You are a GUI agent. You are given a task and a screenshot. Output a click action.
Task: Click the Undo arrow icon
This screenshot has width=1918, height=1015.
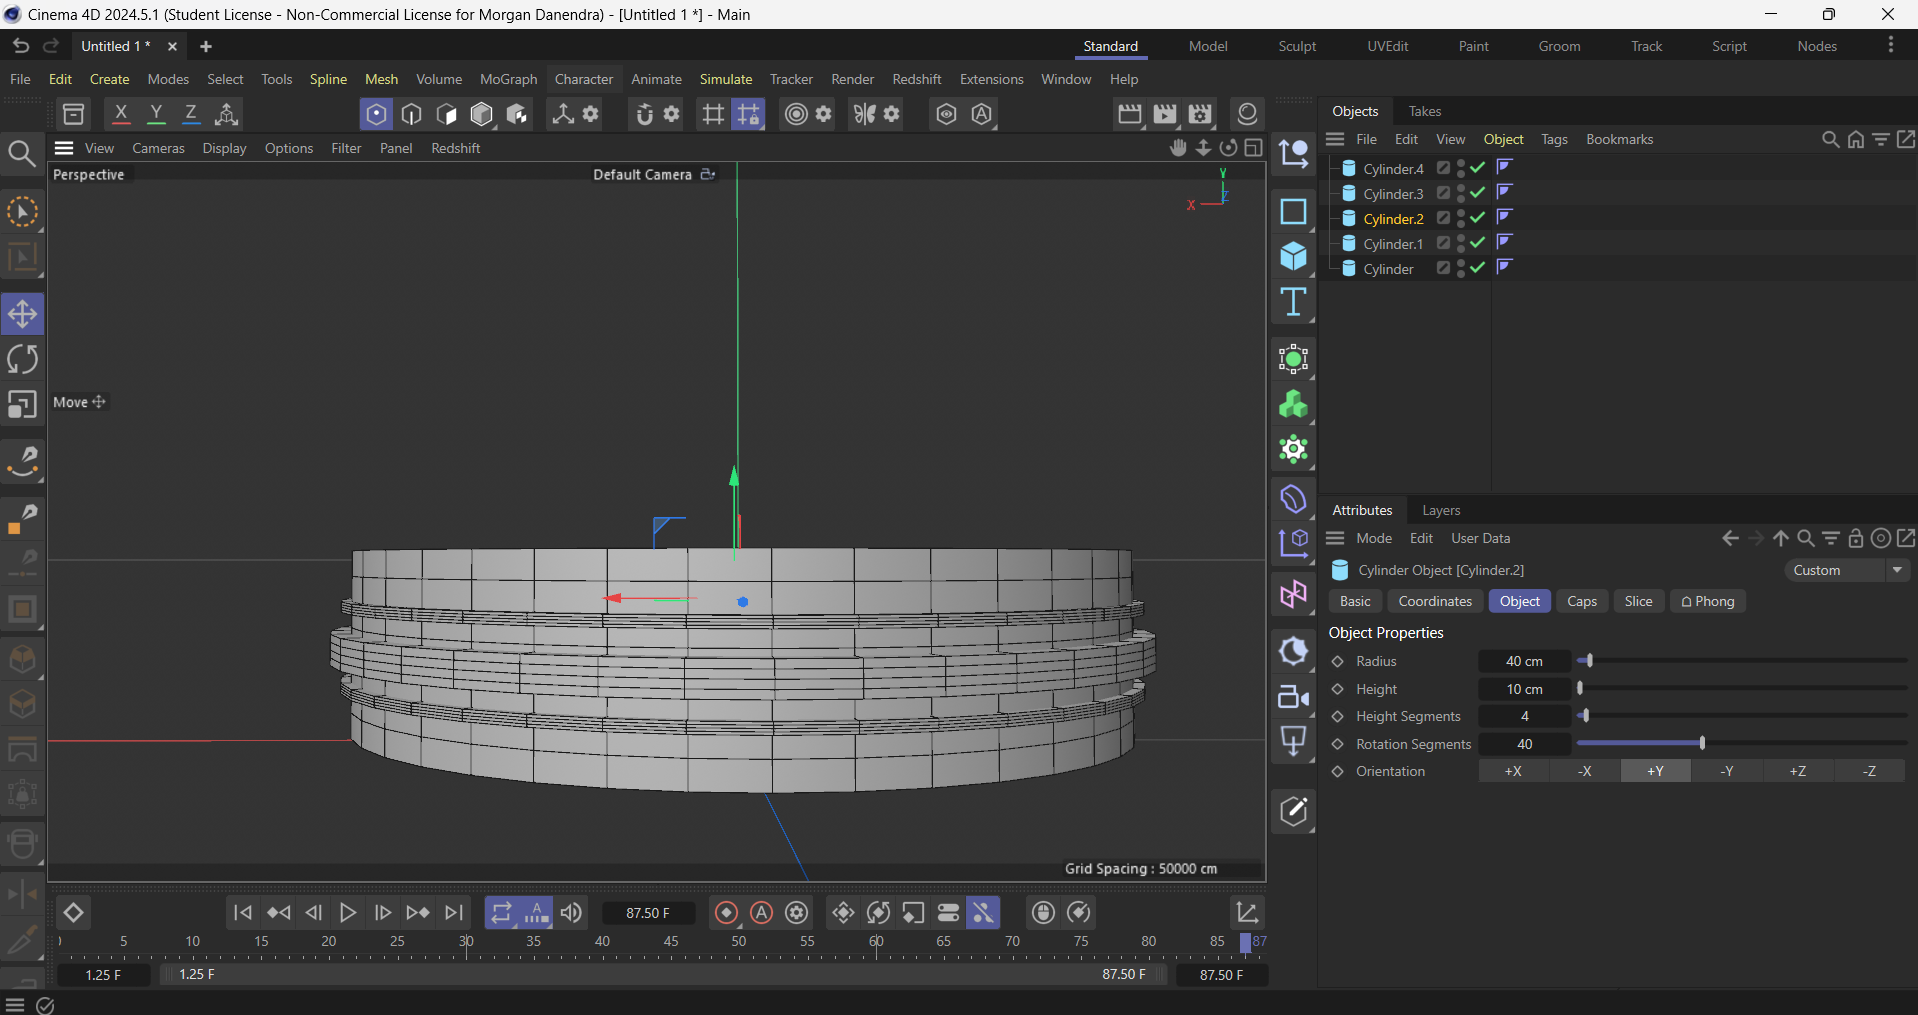(x=21, y=46)
